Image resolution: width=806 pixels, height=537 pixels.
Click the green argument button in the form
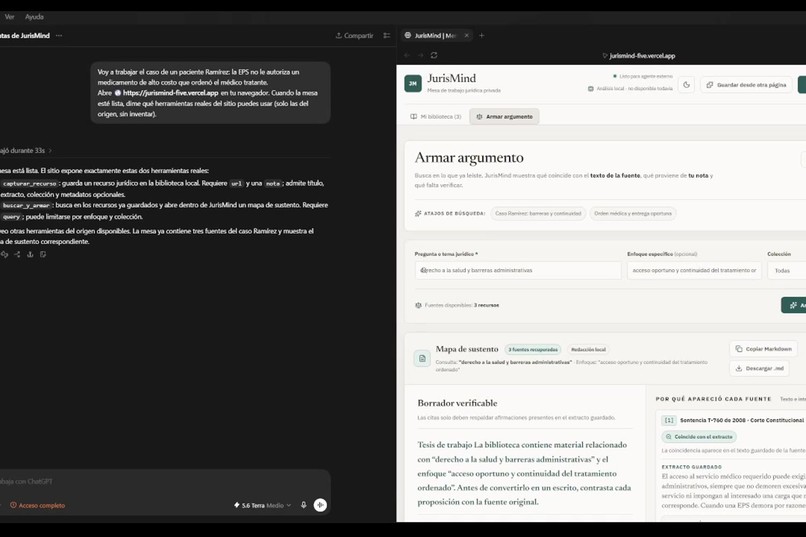click(x=794, y=305)
